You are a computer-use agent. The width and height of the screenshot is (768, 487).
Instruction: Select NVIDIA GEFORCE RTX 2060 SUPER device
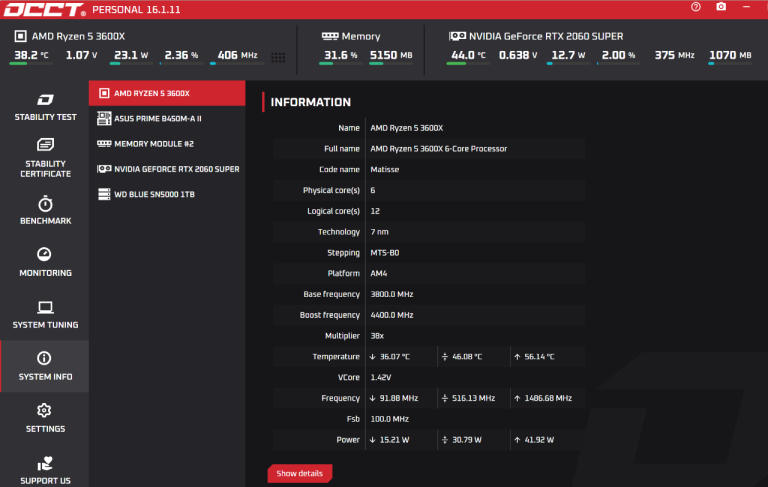point(167,169)
